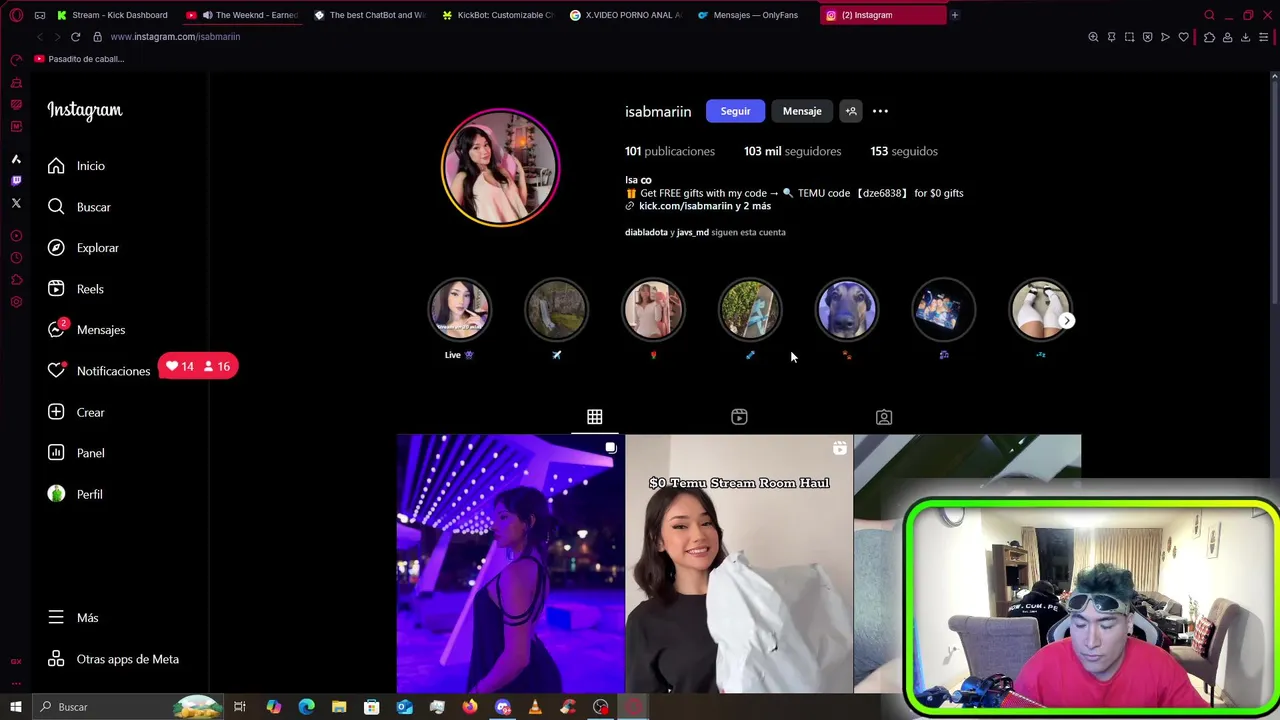Screen dimensions: 1280x720
Task: Open Pasadito de caball... bookmark
Action: [x=79, y=59]
